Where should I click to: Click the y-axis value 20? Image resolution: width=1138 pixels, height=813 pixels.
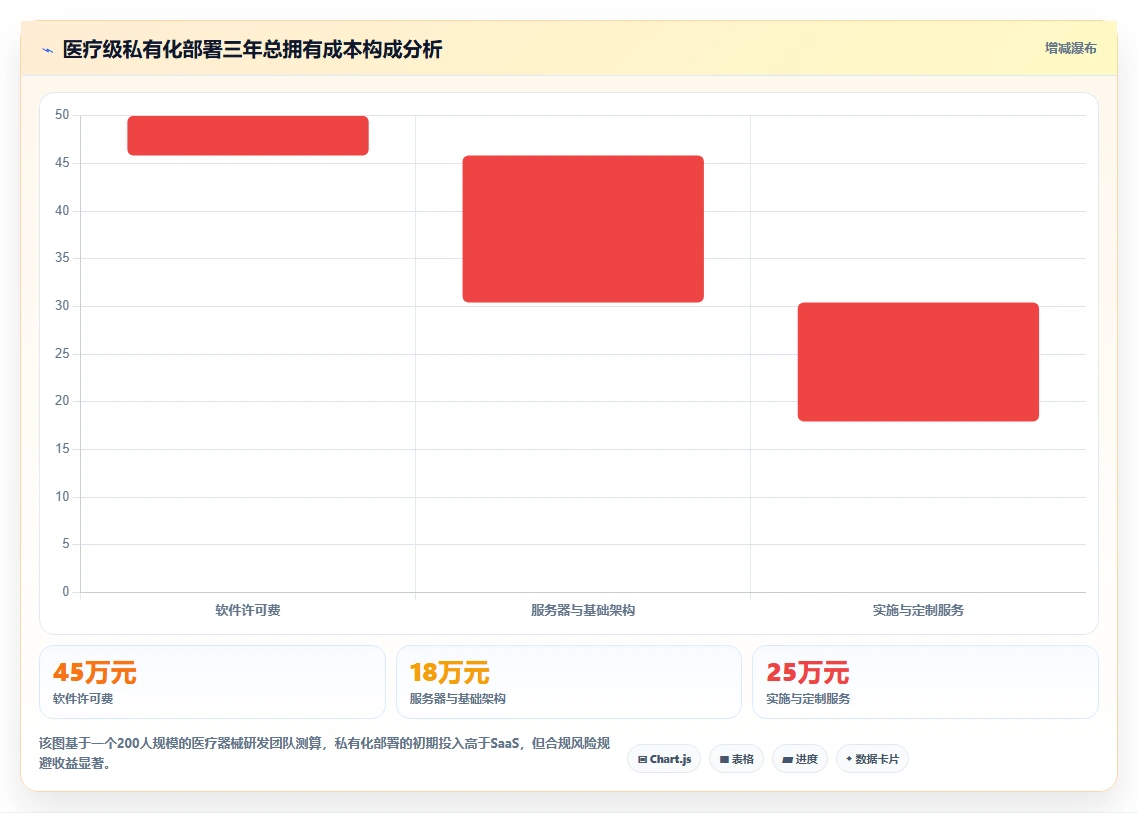[62, 401]
